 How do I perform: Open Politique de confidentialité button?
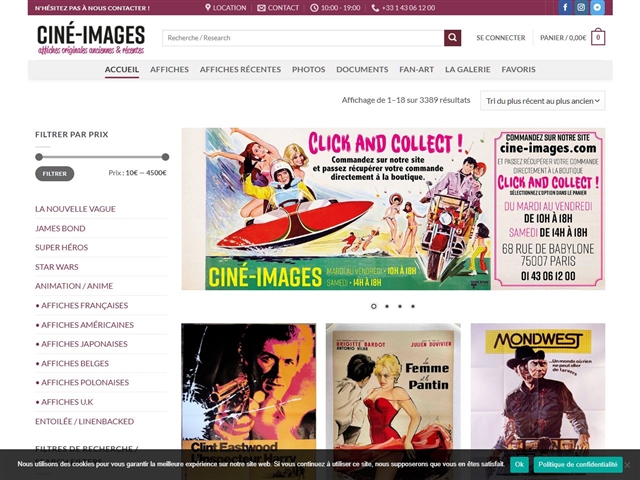[578, 464]
